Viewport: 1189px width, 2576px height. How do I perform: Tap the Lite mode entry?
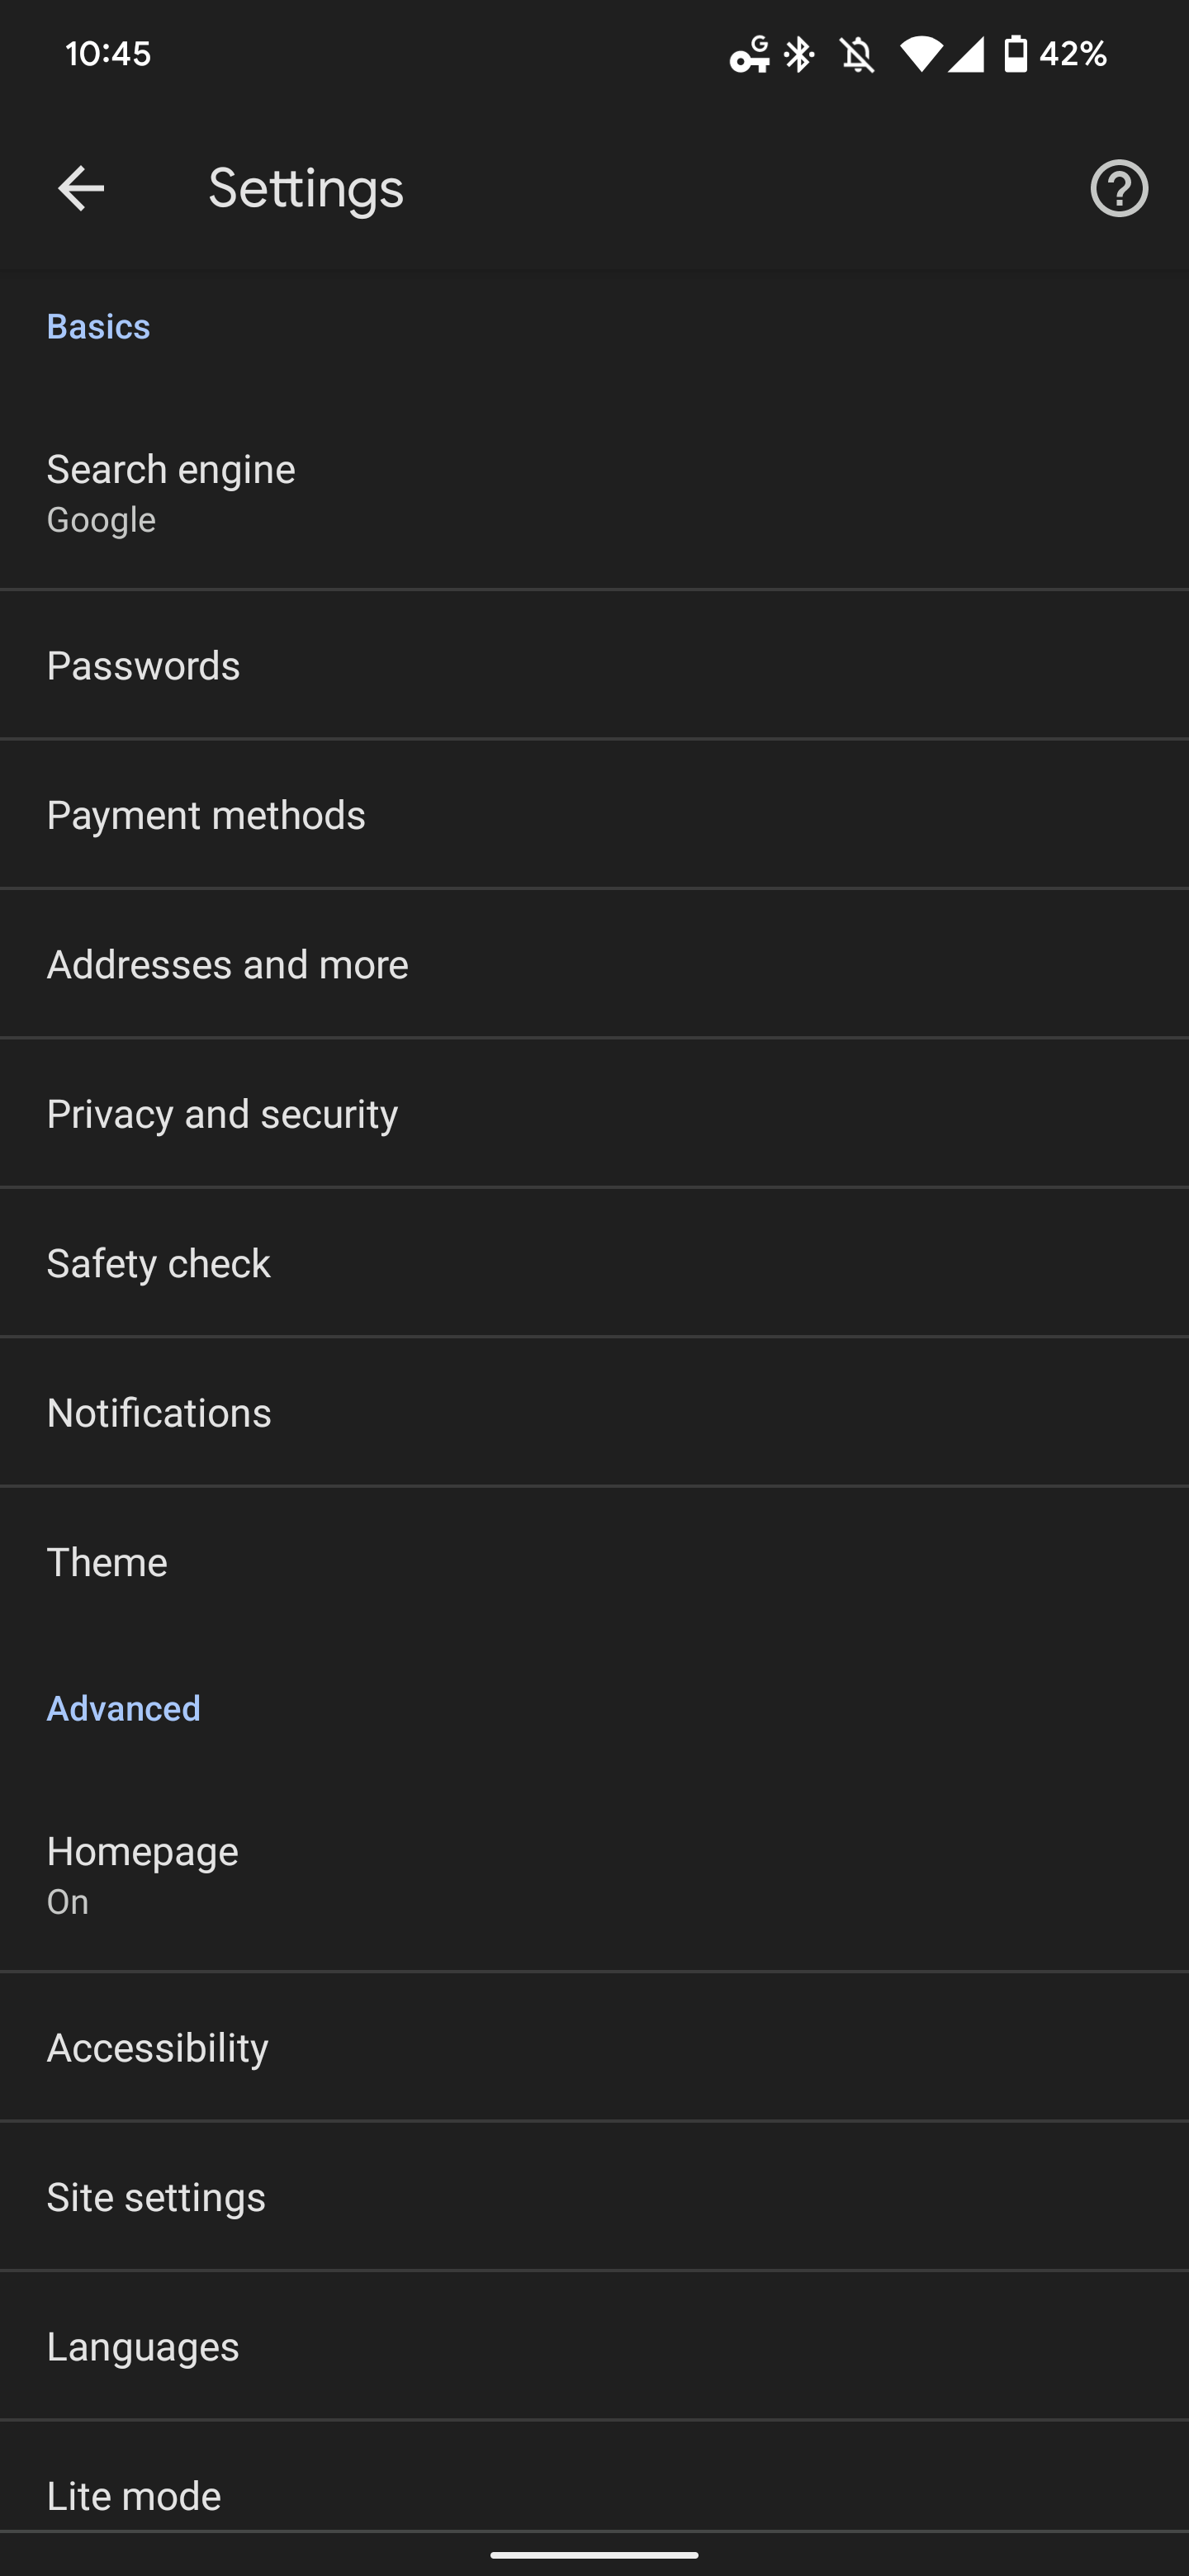pyautogui.click(x=594, y=2495)
